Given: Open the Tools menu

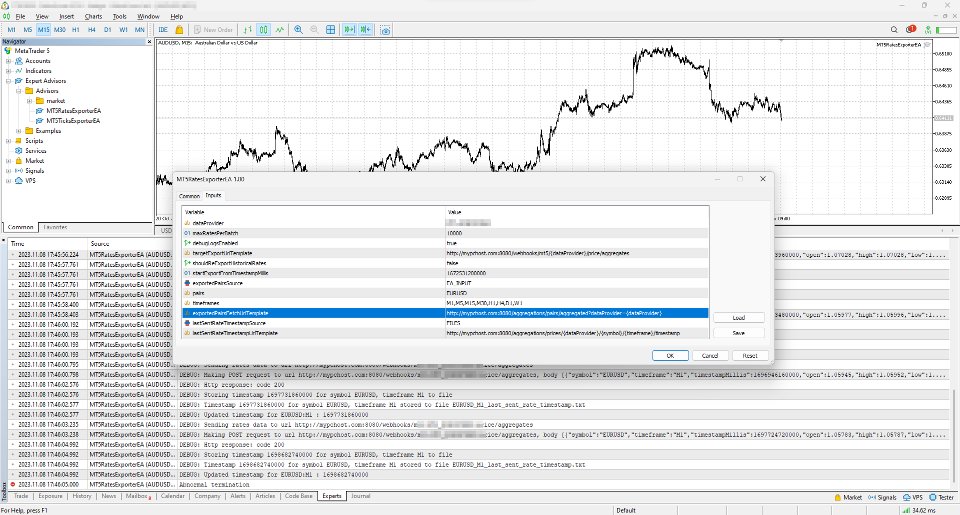Looking at the screenshot, I should pyautogui.click(x=119, y=17).
